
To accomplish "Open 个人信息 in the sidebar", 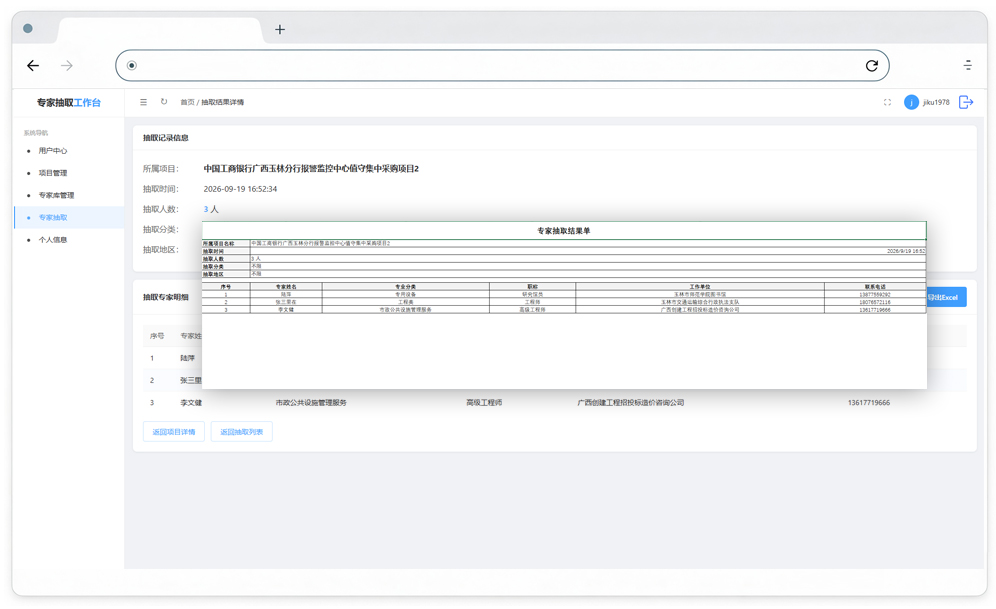I will click(x=53, y=240).
